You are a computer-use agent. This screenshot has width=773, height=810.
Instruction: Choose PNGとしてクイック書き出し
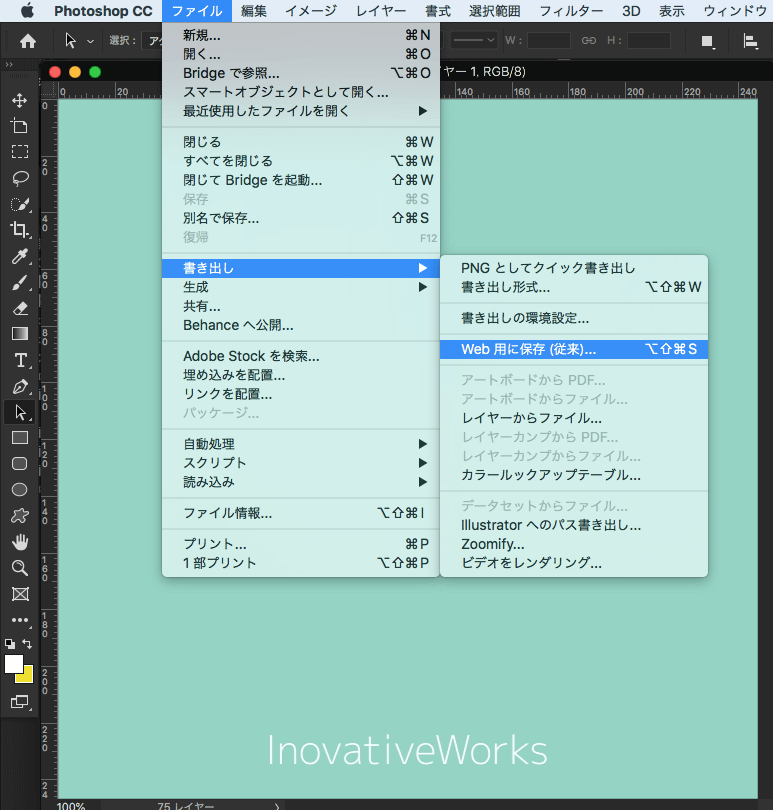pyautogui.click(x=574, y=268)
